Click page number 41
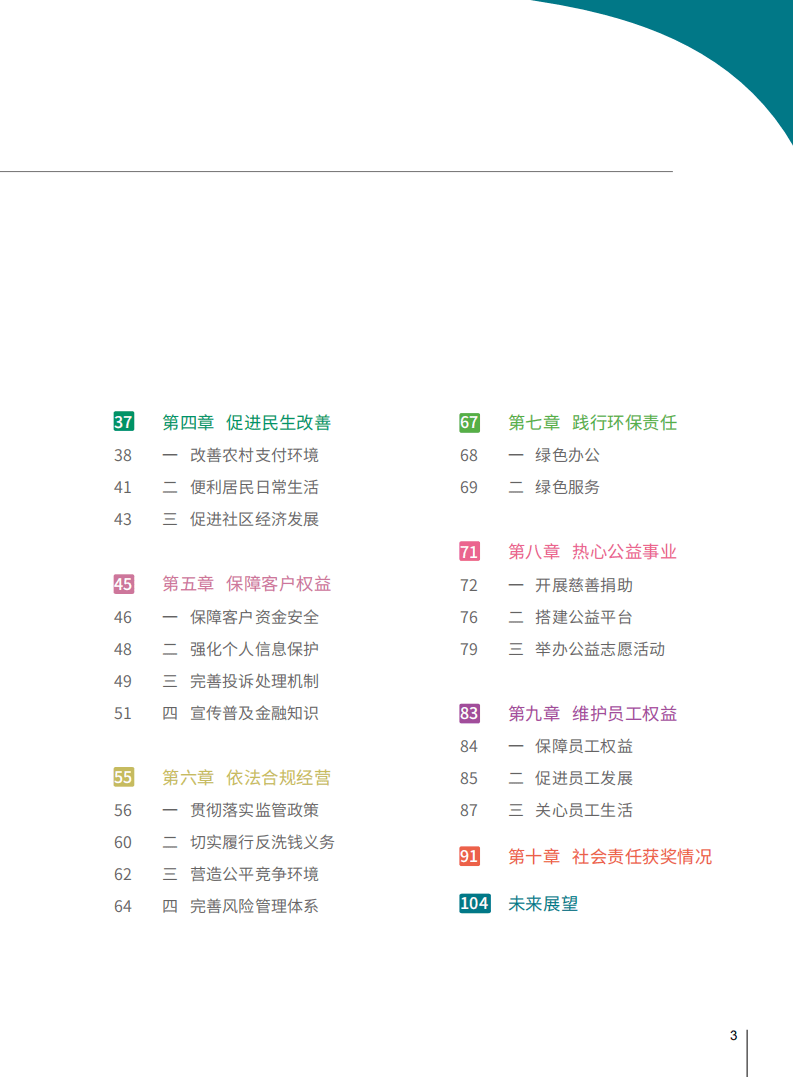 123,488
